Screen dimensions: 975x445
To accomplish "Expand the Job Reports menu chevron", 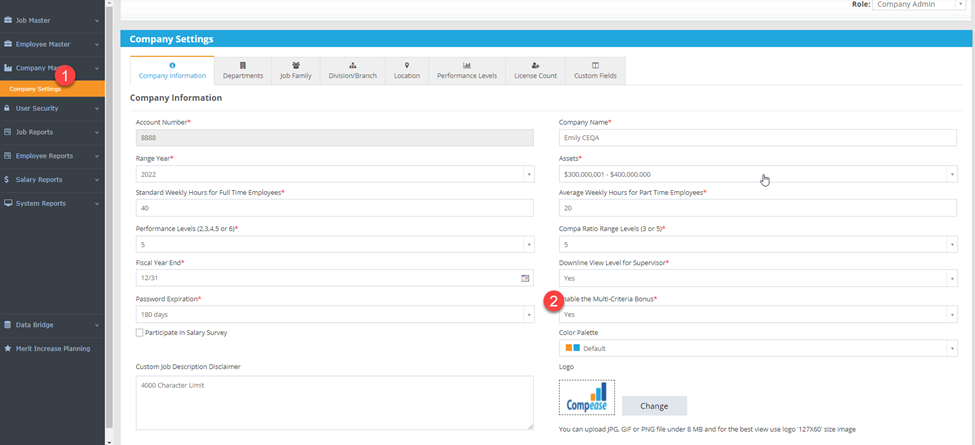I will pos(97,132).
